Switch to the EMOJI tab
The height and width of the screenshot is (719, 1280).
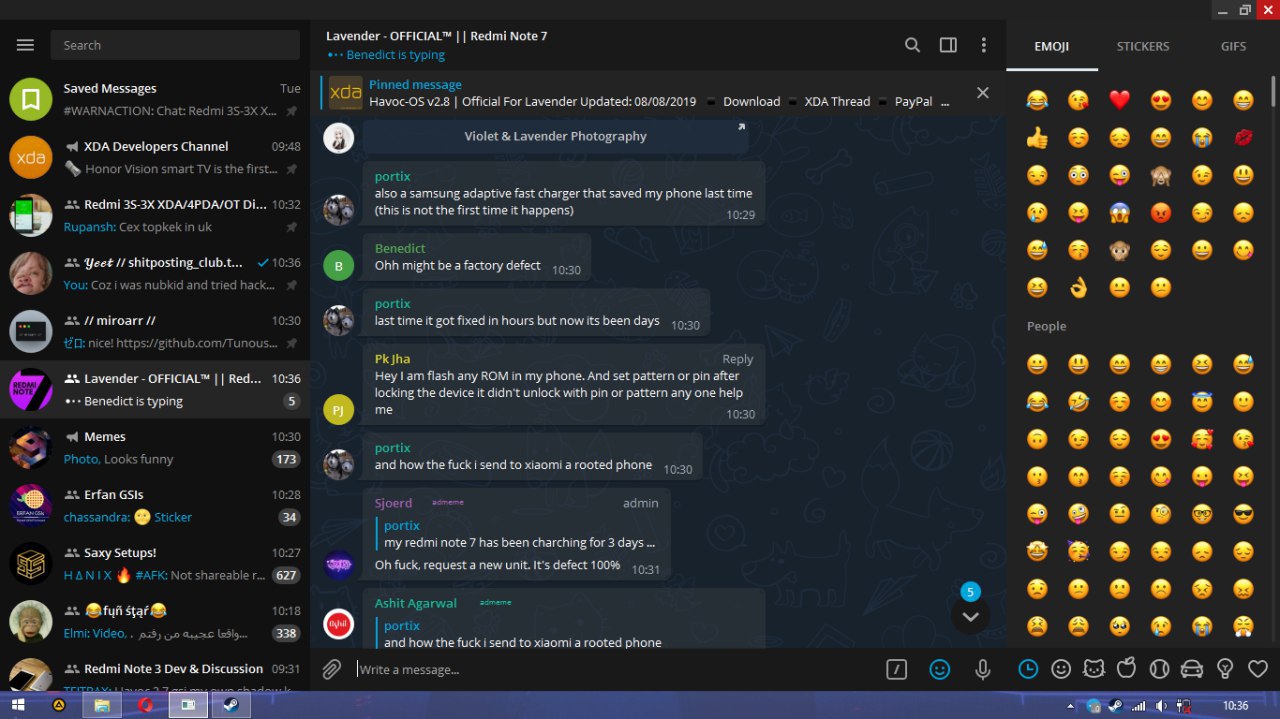pos(1052,46)
